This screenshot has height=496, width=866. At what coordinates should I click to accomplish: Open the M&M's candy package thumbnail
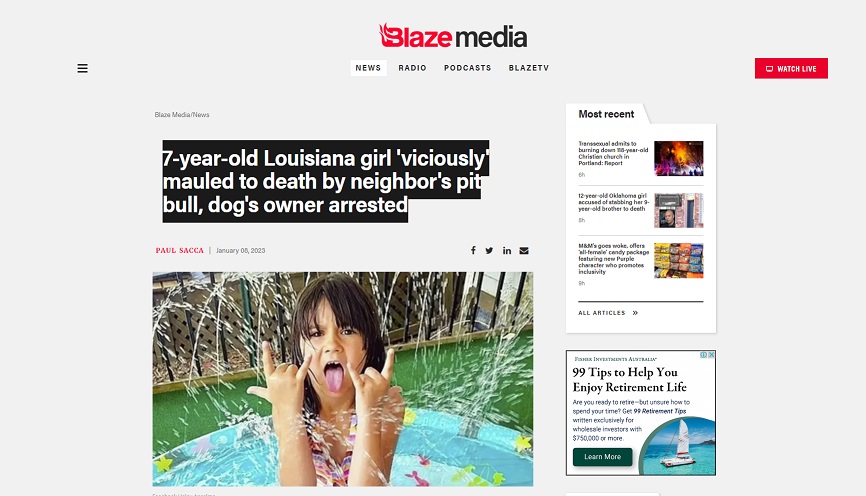click(x=679, y=261)
